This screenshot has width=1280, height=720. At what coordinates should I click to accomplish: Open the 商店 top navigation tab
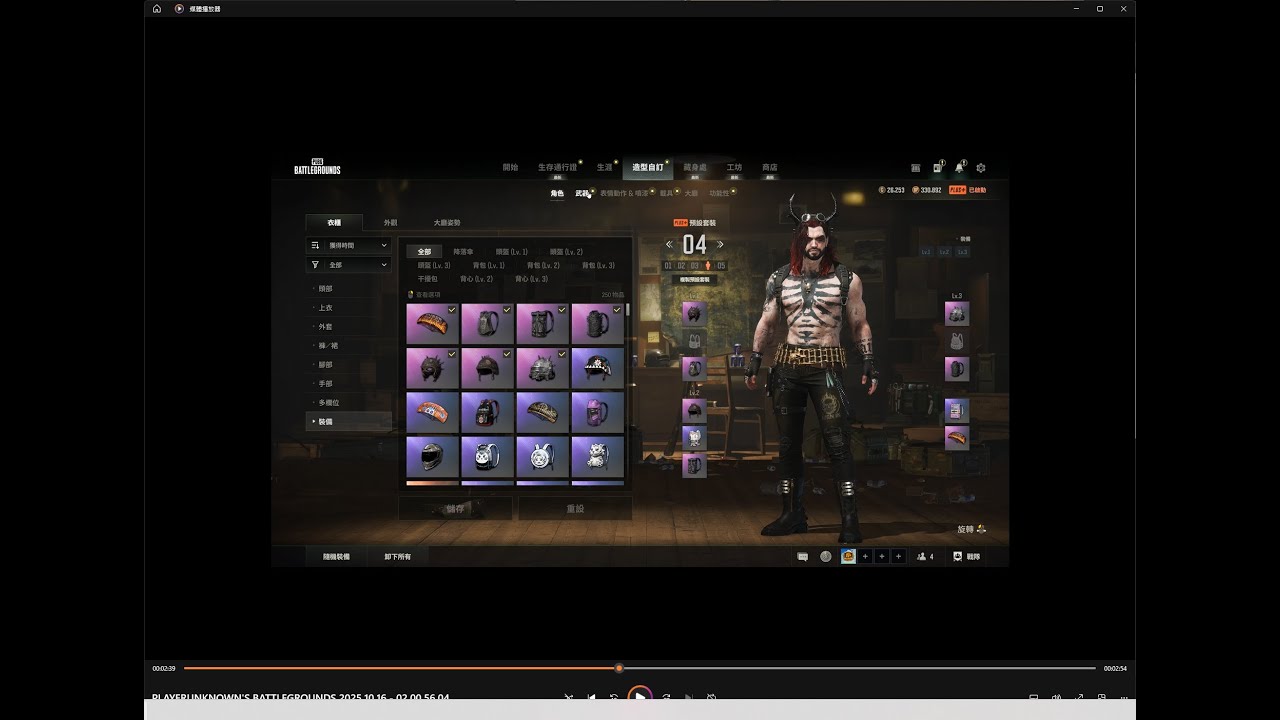click(769, 167)
